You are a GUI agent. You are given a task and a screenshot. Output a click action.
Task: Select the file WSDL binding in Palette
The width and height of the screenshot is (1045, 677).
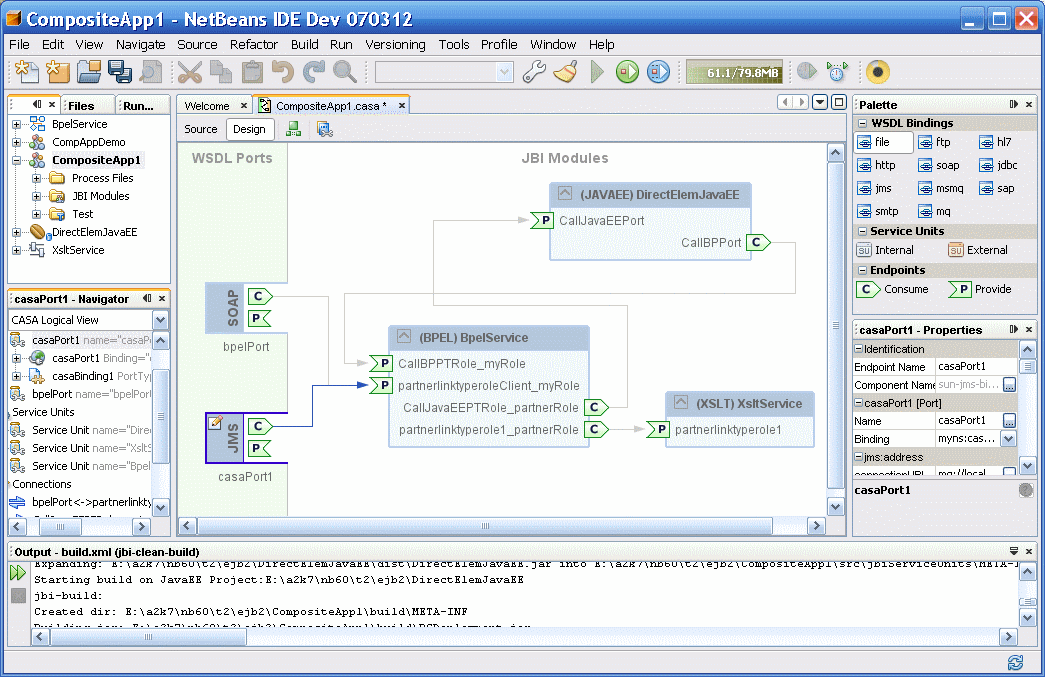click(x=883, y=143)
